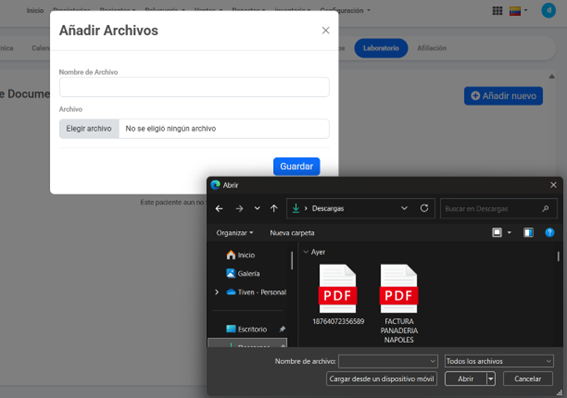Screen dimensions: 567x398
Task: Click the Abrir button
Action: point(466,379)
